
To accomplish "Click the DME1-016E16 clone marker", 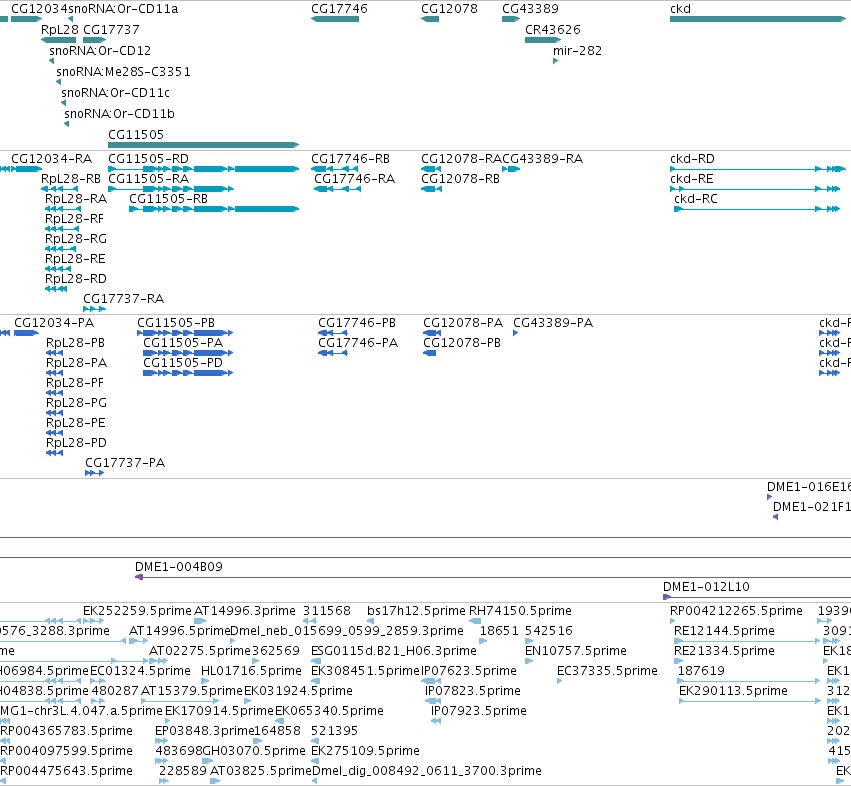I will pyautogui.click(x=770, y=497).
